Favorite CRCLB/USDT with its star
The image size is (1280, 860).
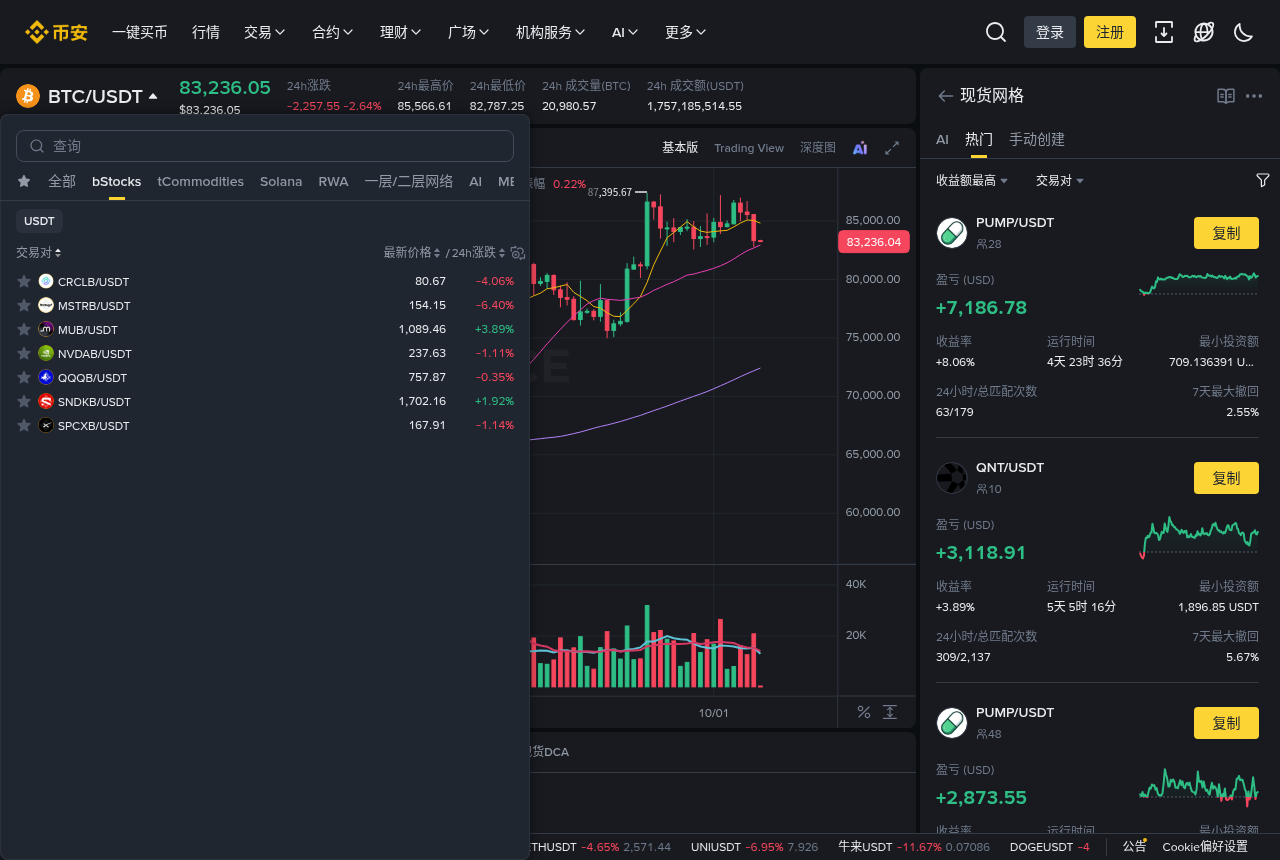coord(24,281)
